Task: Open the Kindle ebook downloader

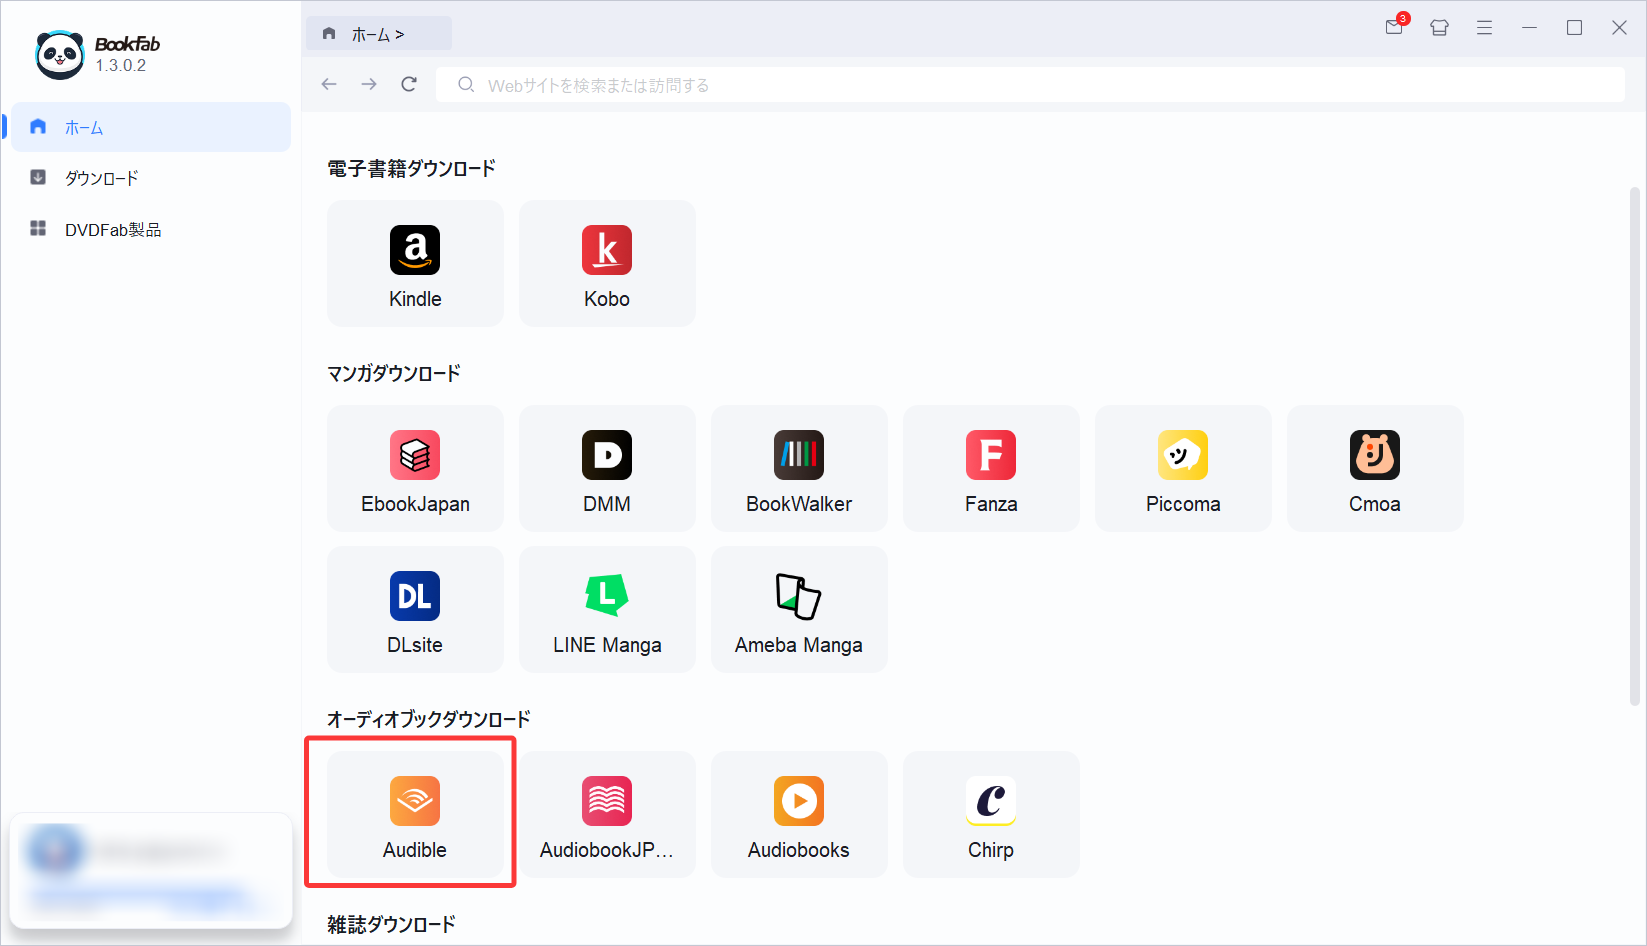Action: point(415,263)
